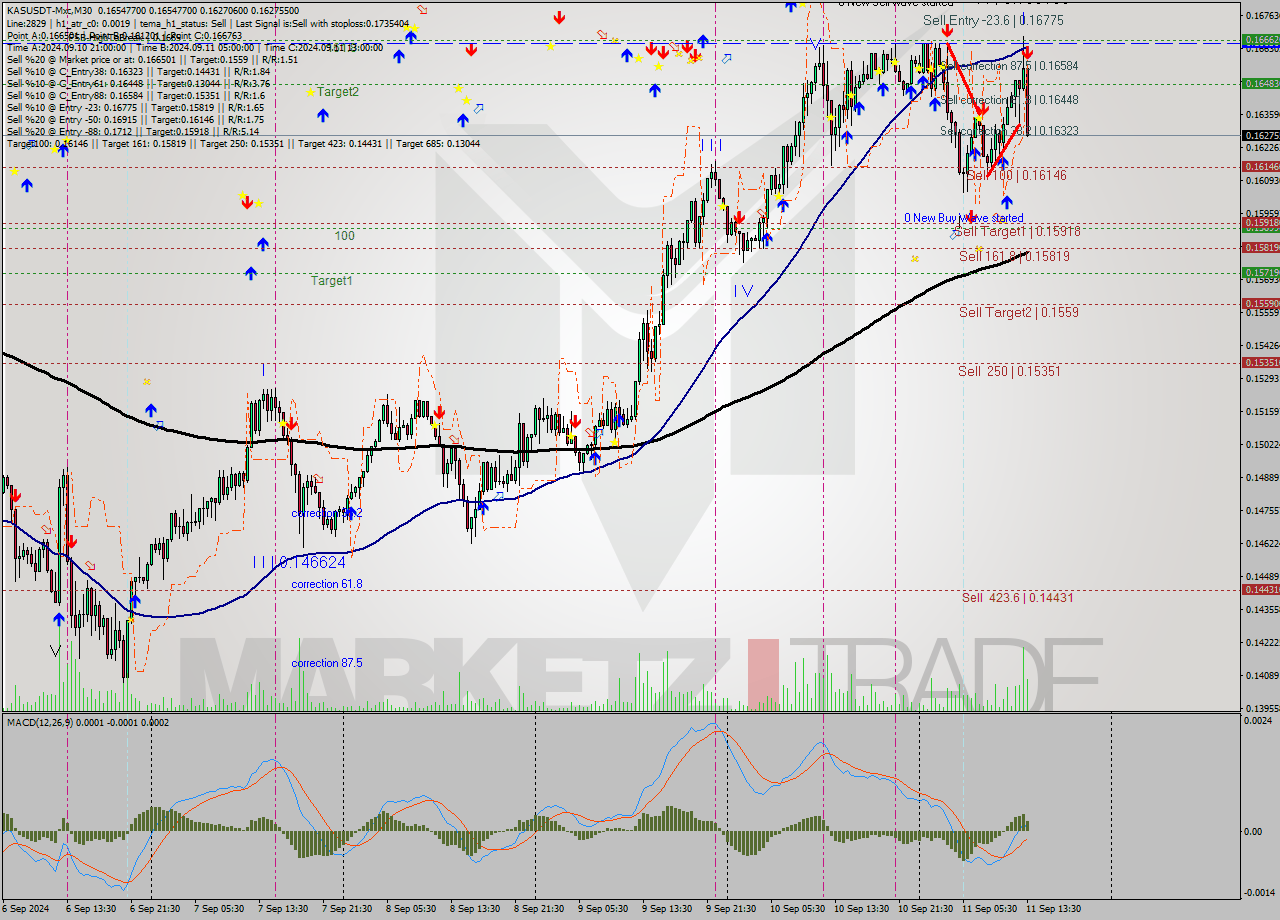Viewport: 1280px width, 920px height.
Task: Click the green 0.16483 price axis tag
Action: point(1259,83)
